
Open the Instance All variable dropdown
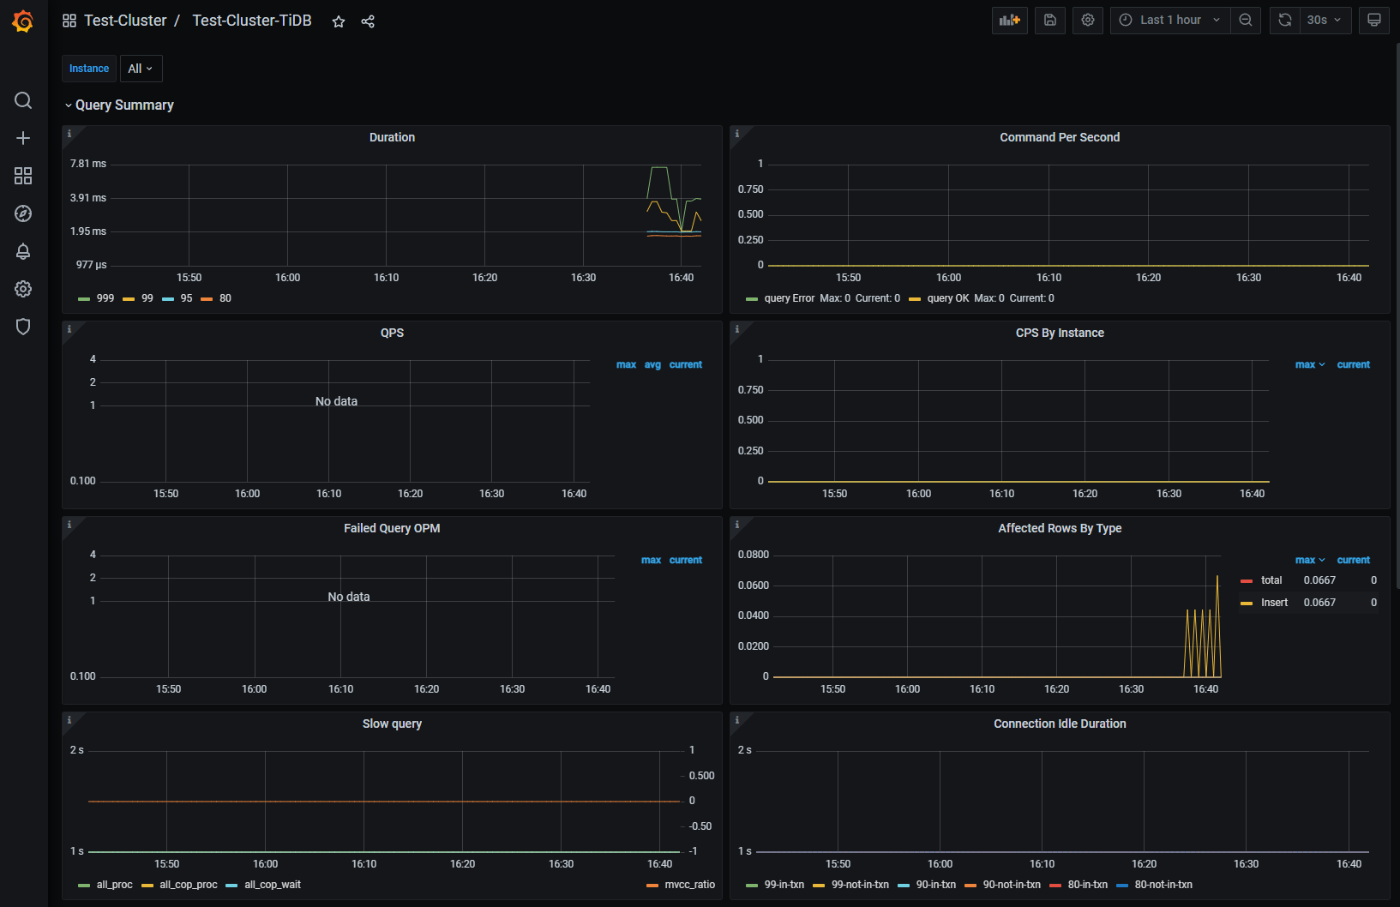click(x=141, y=69)
